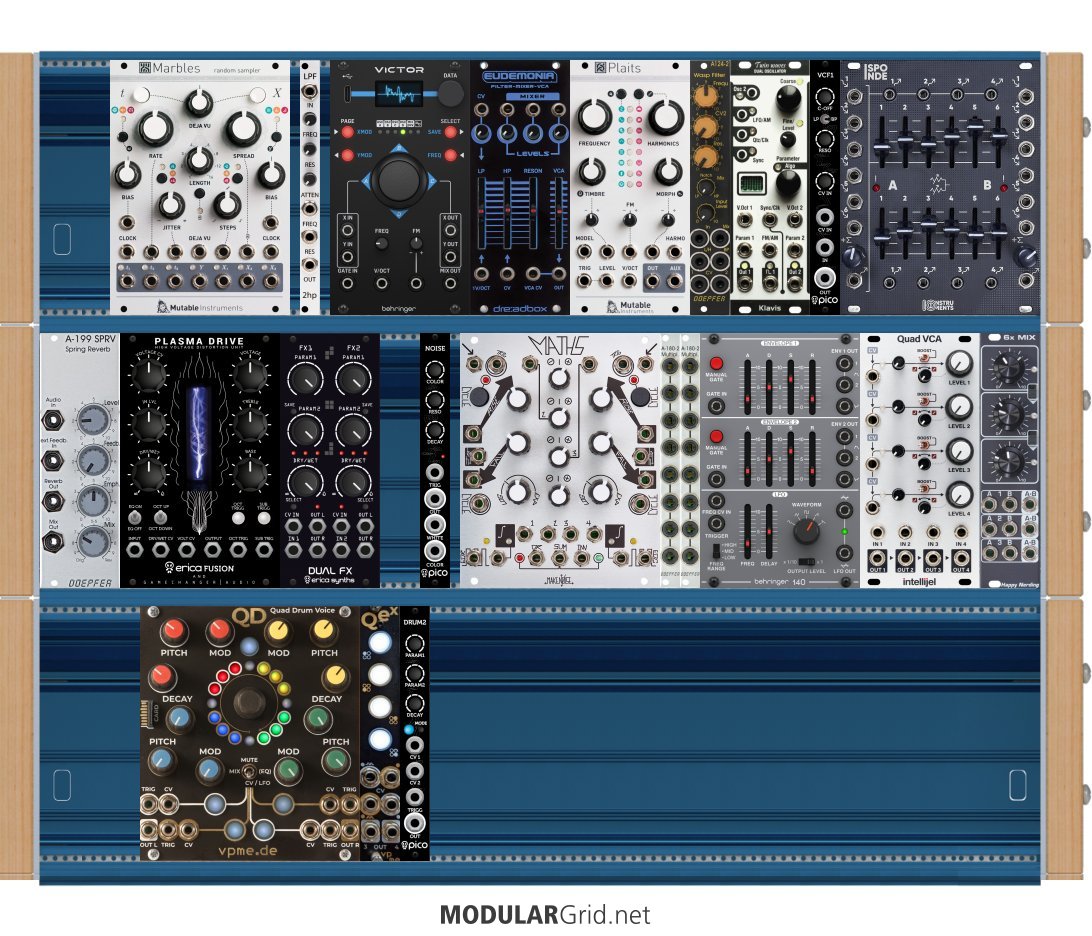This screenshot has width=1092, height=936.
Task: Turn the Marbles SPREAD knob
Action: pos(242,128)
